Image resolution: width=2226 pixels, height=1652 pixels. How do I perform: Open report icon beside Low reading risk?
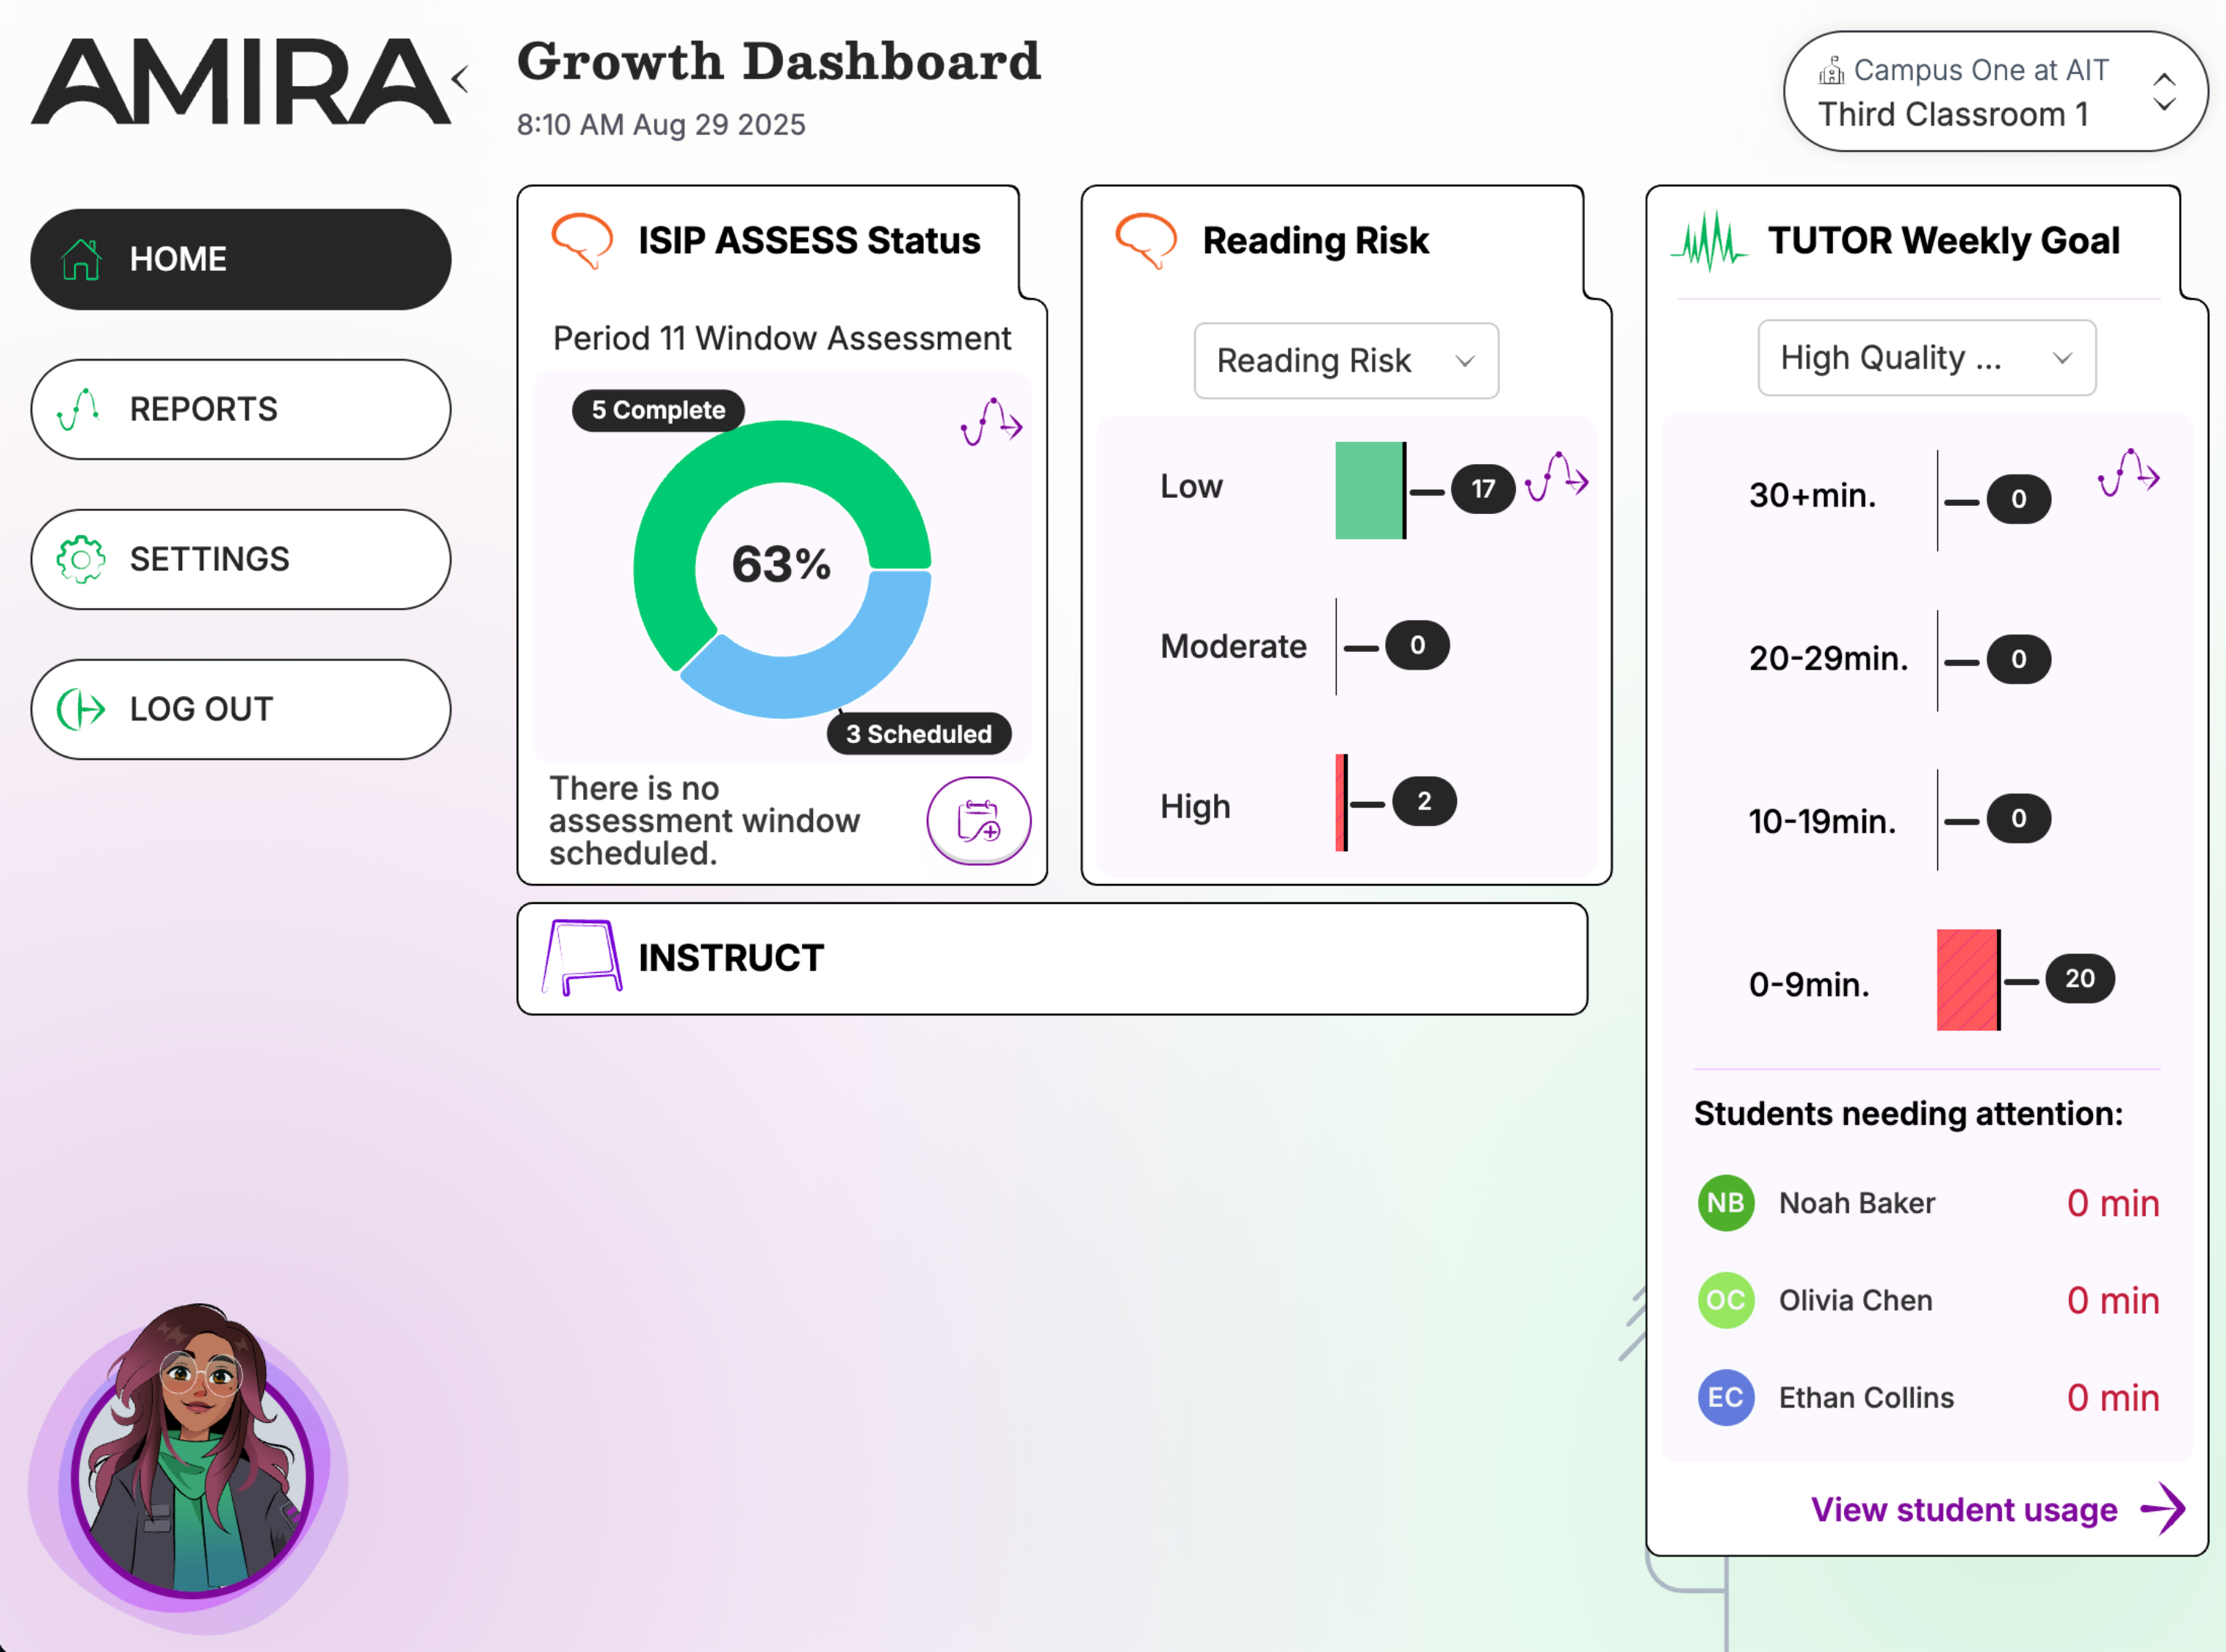pos(1556,476)
